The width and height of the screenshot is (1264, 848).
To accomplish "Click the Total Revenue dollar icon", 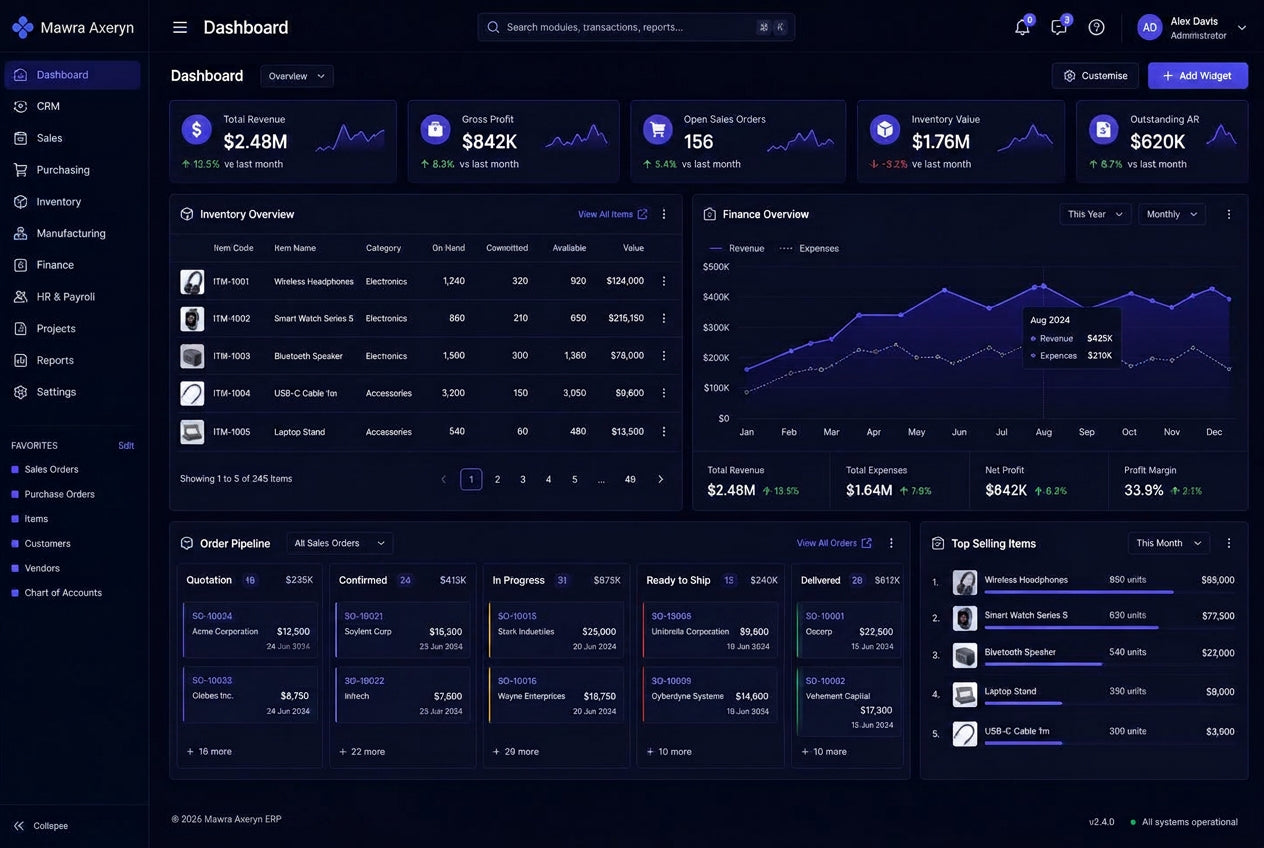I will pos(197,129).
